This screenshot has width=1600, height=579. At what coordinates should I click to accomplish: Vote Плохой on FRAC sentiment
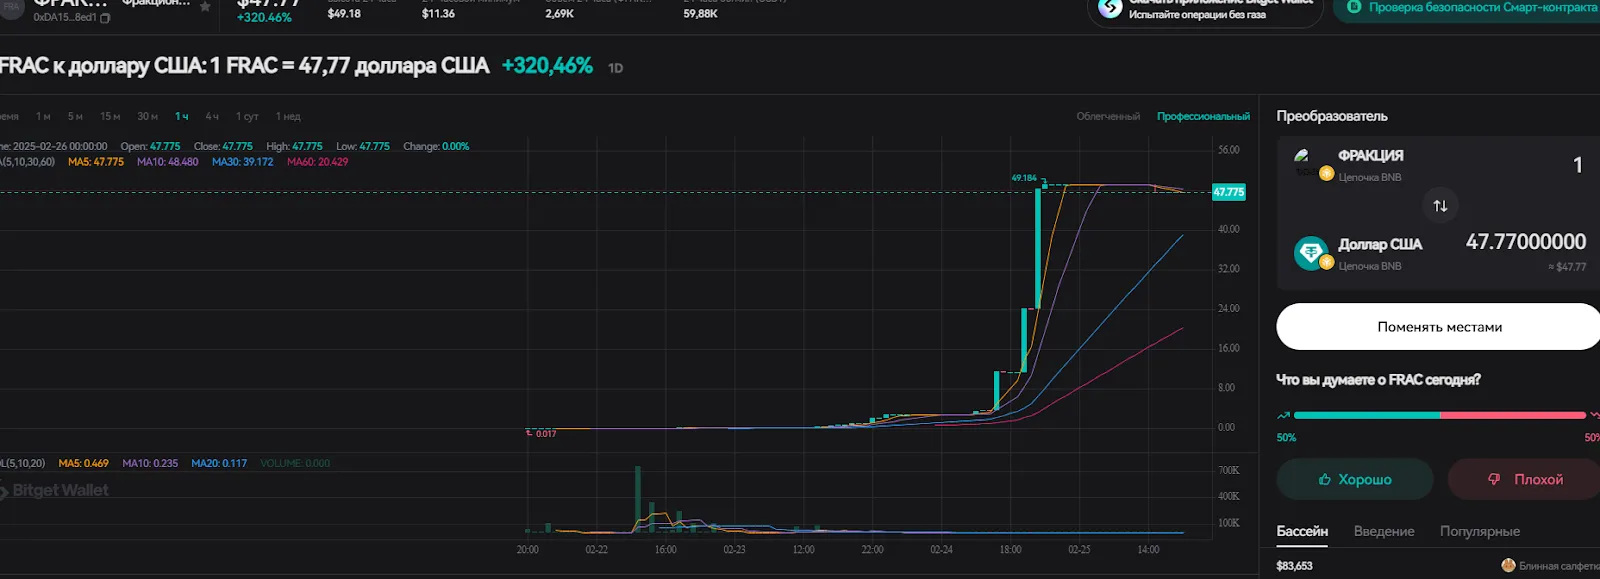(x=1524, y=479)
